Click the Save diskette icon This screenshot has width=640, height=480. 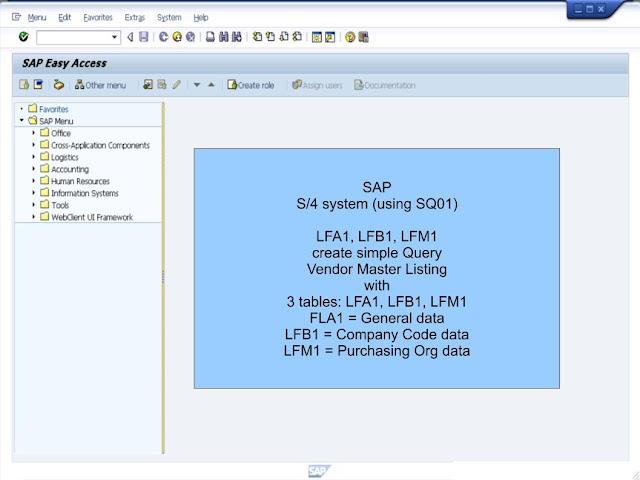click(x=143, y=37)
